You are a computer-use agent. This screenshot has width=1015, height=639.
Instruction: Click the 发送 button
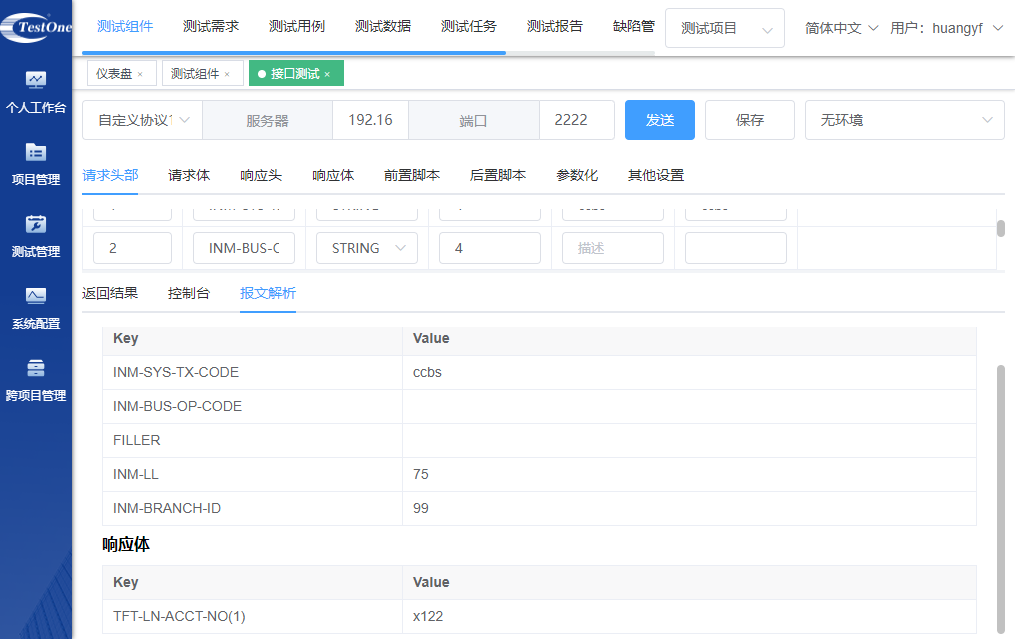pyautogui.click(x=659, y=120)
